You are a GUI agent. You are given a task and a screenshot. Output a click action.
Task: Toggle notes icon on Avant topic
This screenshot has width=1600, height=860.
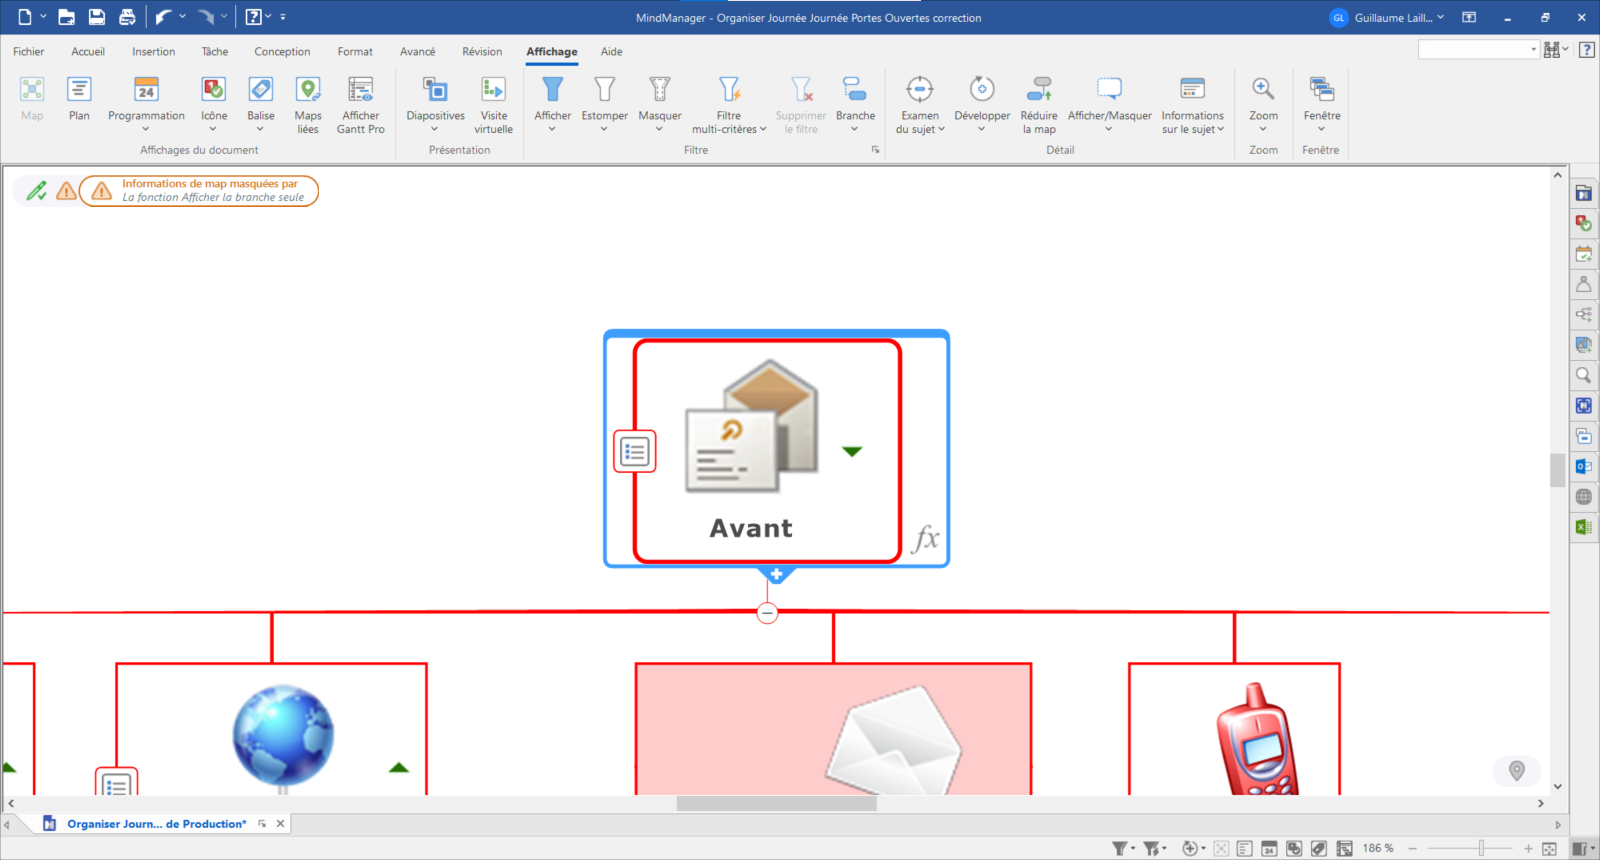(635, 452)
